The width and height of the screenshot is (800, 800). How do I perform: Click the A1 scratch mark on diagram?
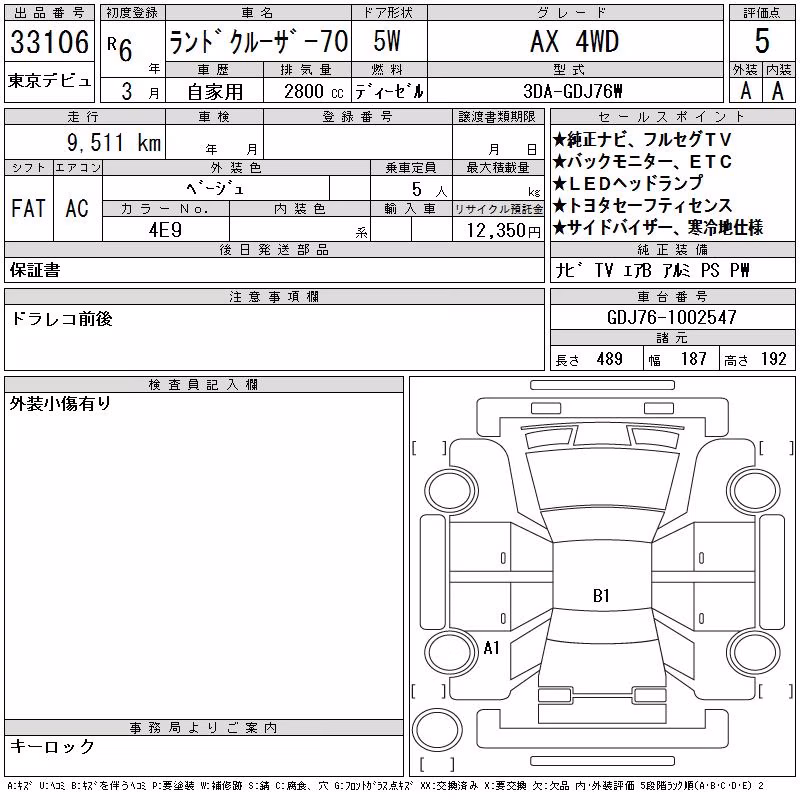pos(491,648)
